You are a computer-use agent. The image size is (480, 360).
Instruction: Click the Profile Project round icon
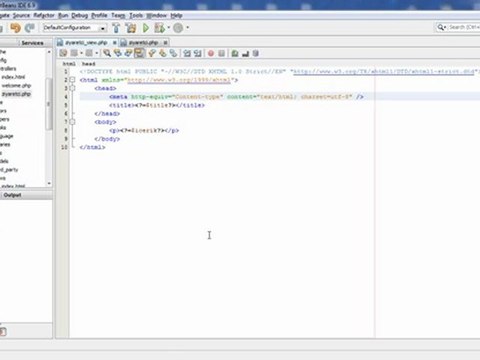point(178,28)
